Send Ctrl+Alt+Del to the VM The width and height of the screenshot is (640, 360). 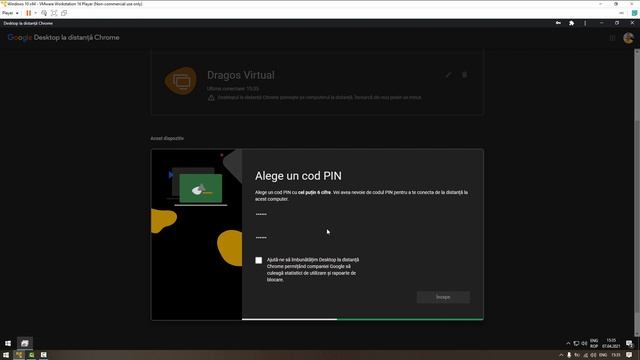[x=44, y=13]
